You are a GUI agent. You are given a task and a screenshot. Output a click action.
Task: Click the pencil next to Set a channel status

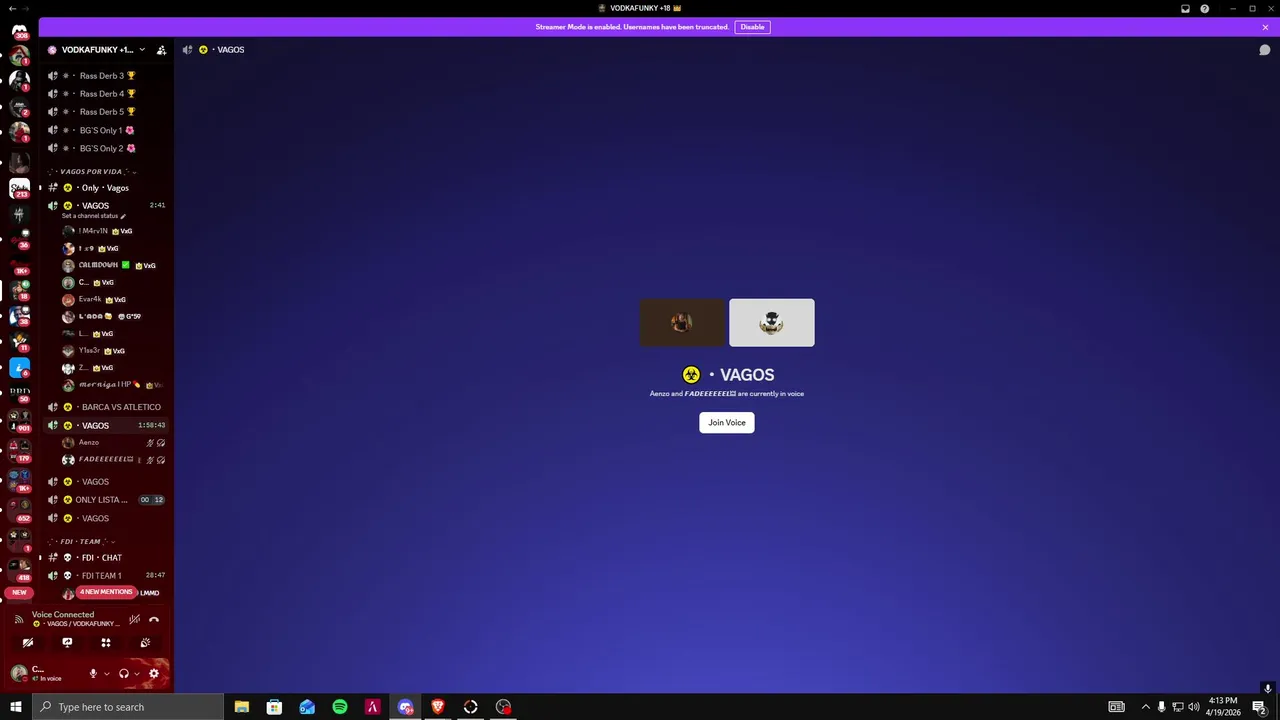click(x=123, y=216)
